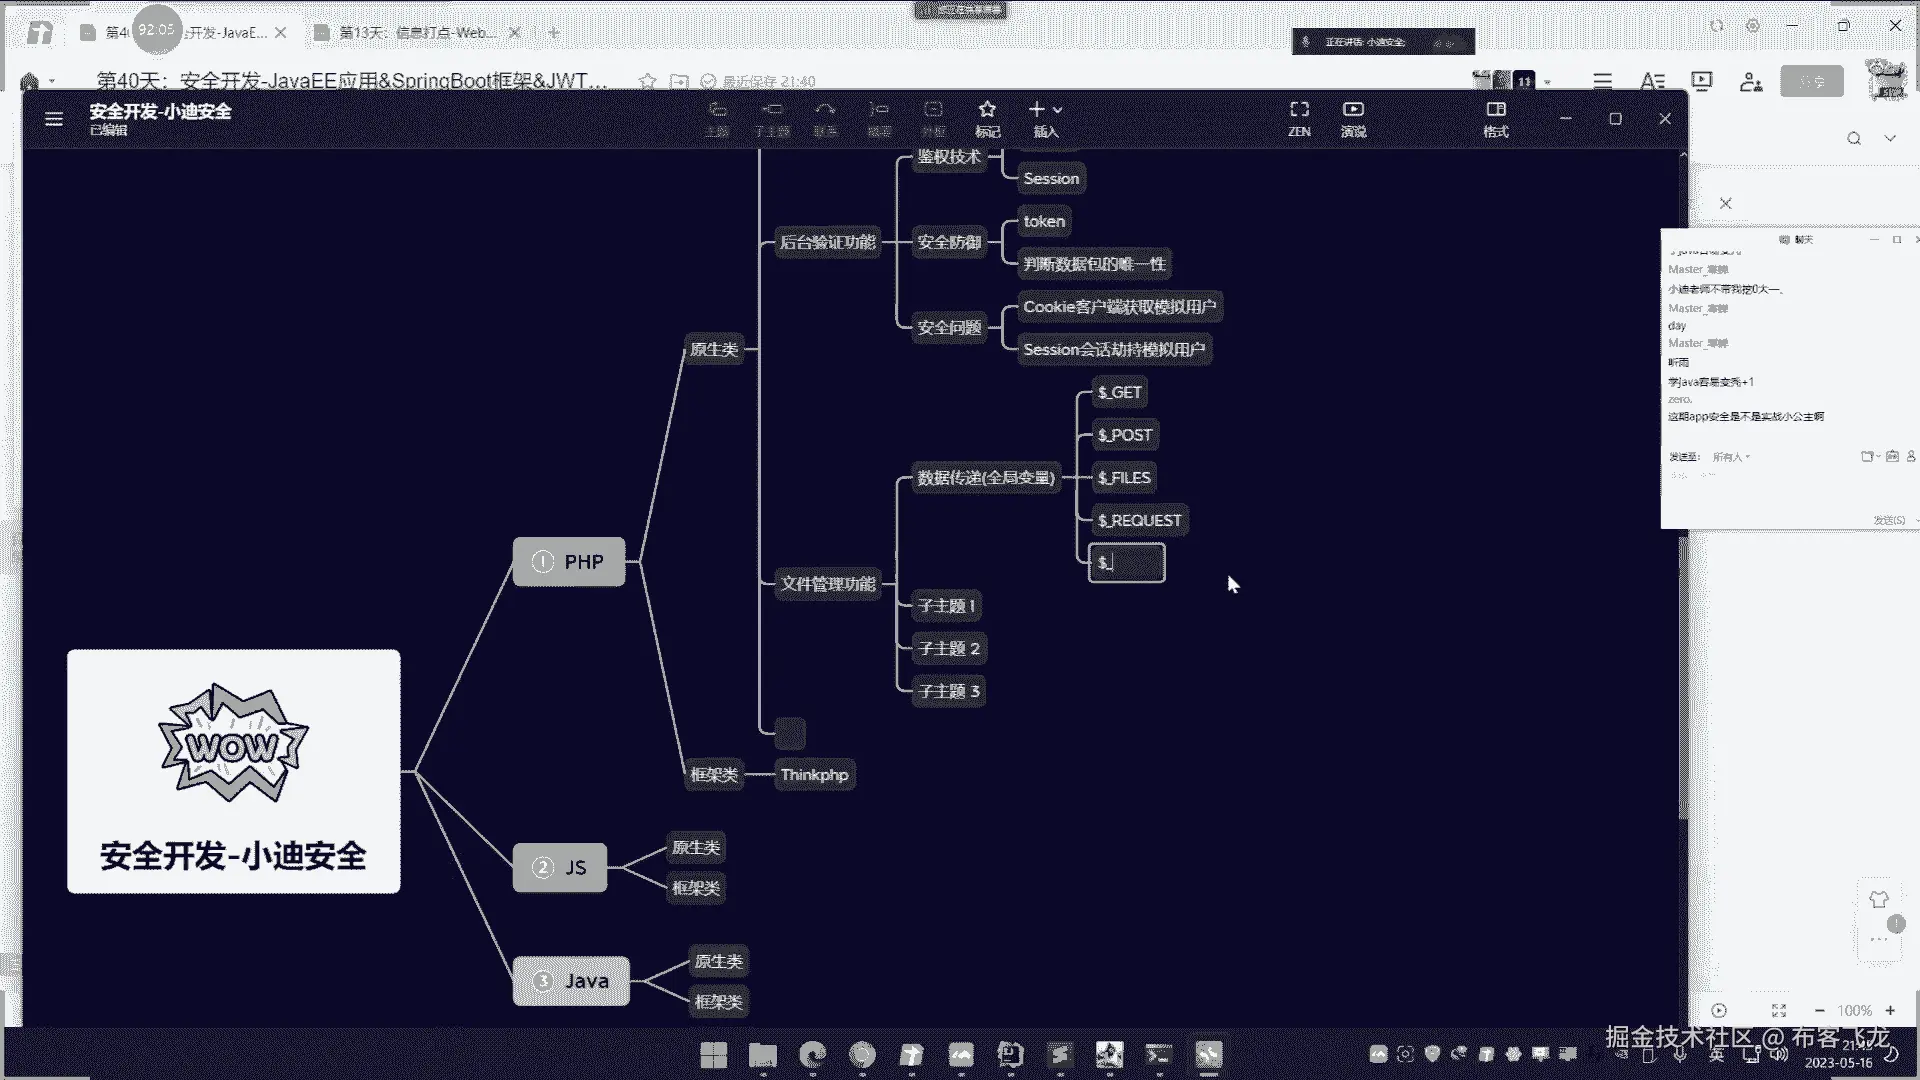Open the mind map hamburger menu
This screenshot has width=1920, height=1080.
click(x=54, y=119)
